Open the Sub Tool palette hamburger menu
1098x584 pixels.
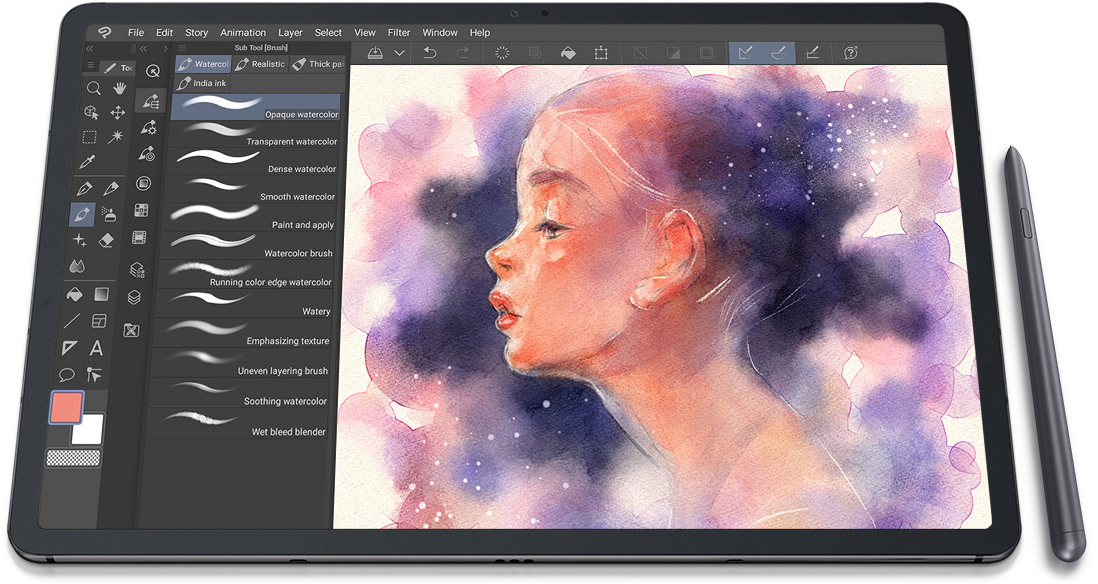(x=182, y=47)
